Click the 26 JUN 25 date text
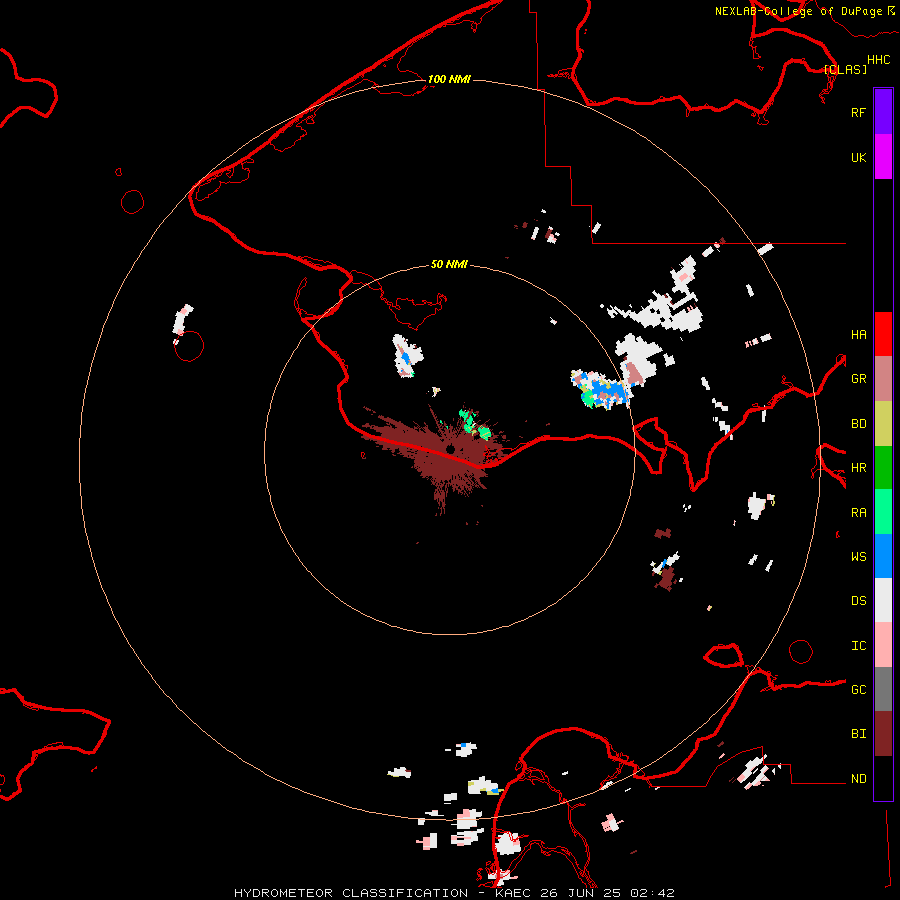This screenshot has width=900, height=900. click(580, 893)
